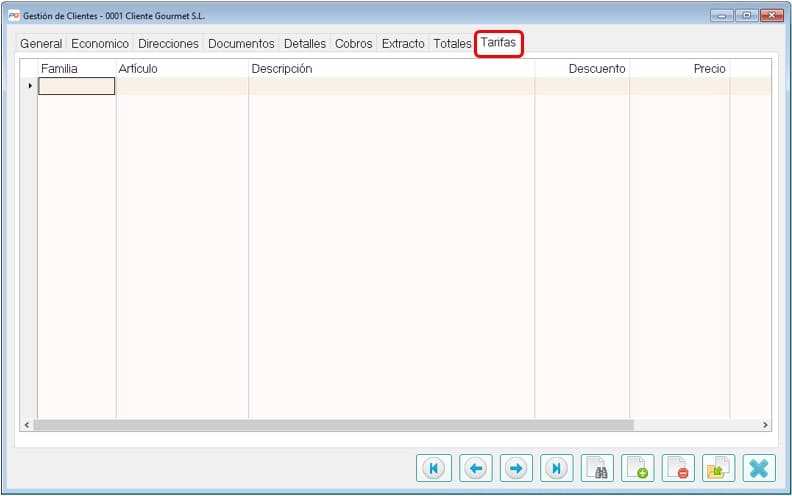The image size is (792, 496).
Task: Click the app icon in the title bar
Action: point(14,16)
